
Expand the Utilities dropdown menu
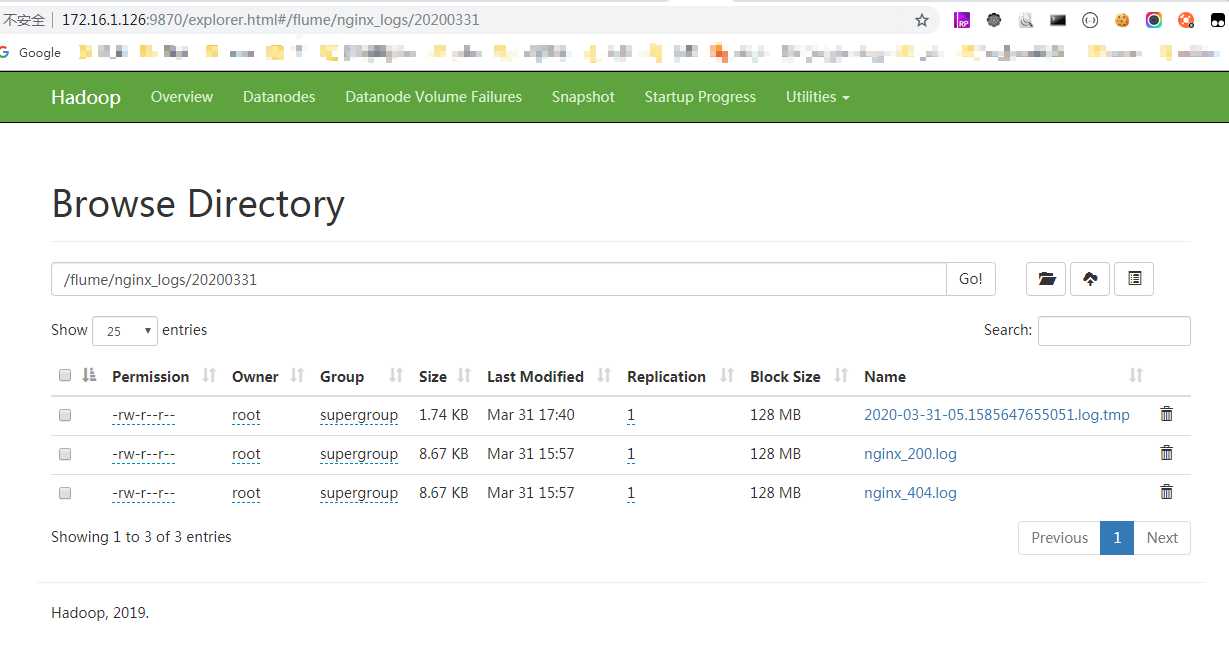(817, 97)
